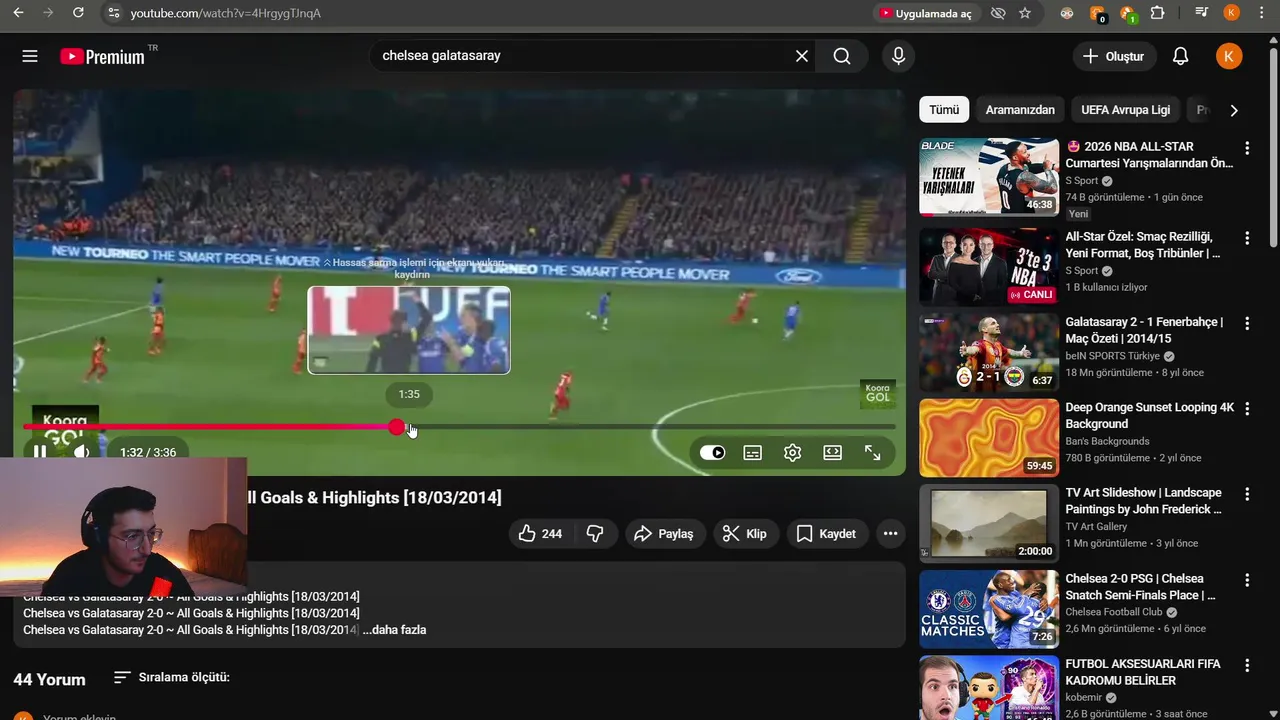Bookmark this page with the star icon
The width and height of the screenshot is (1280, 720).
[1025, 13]
